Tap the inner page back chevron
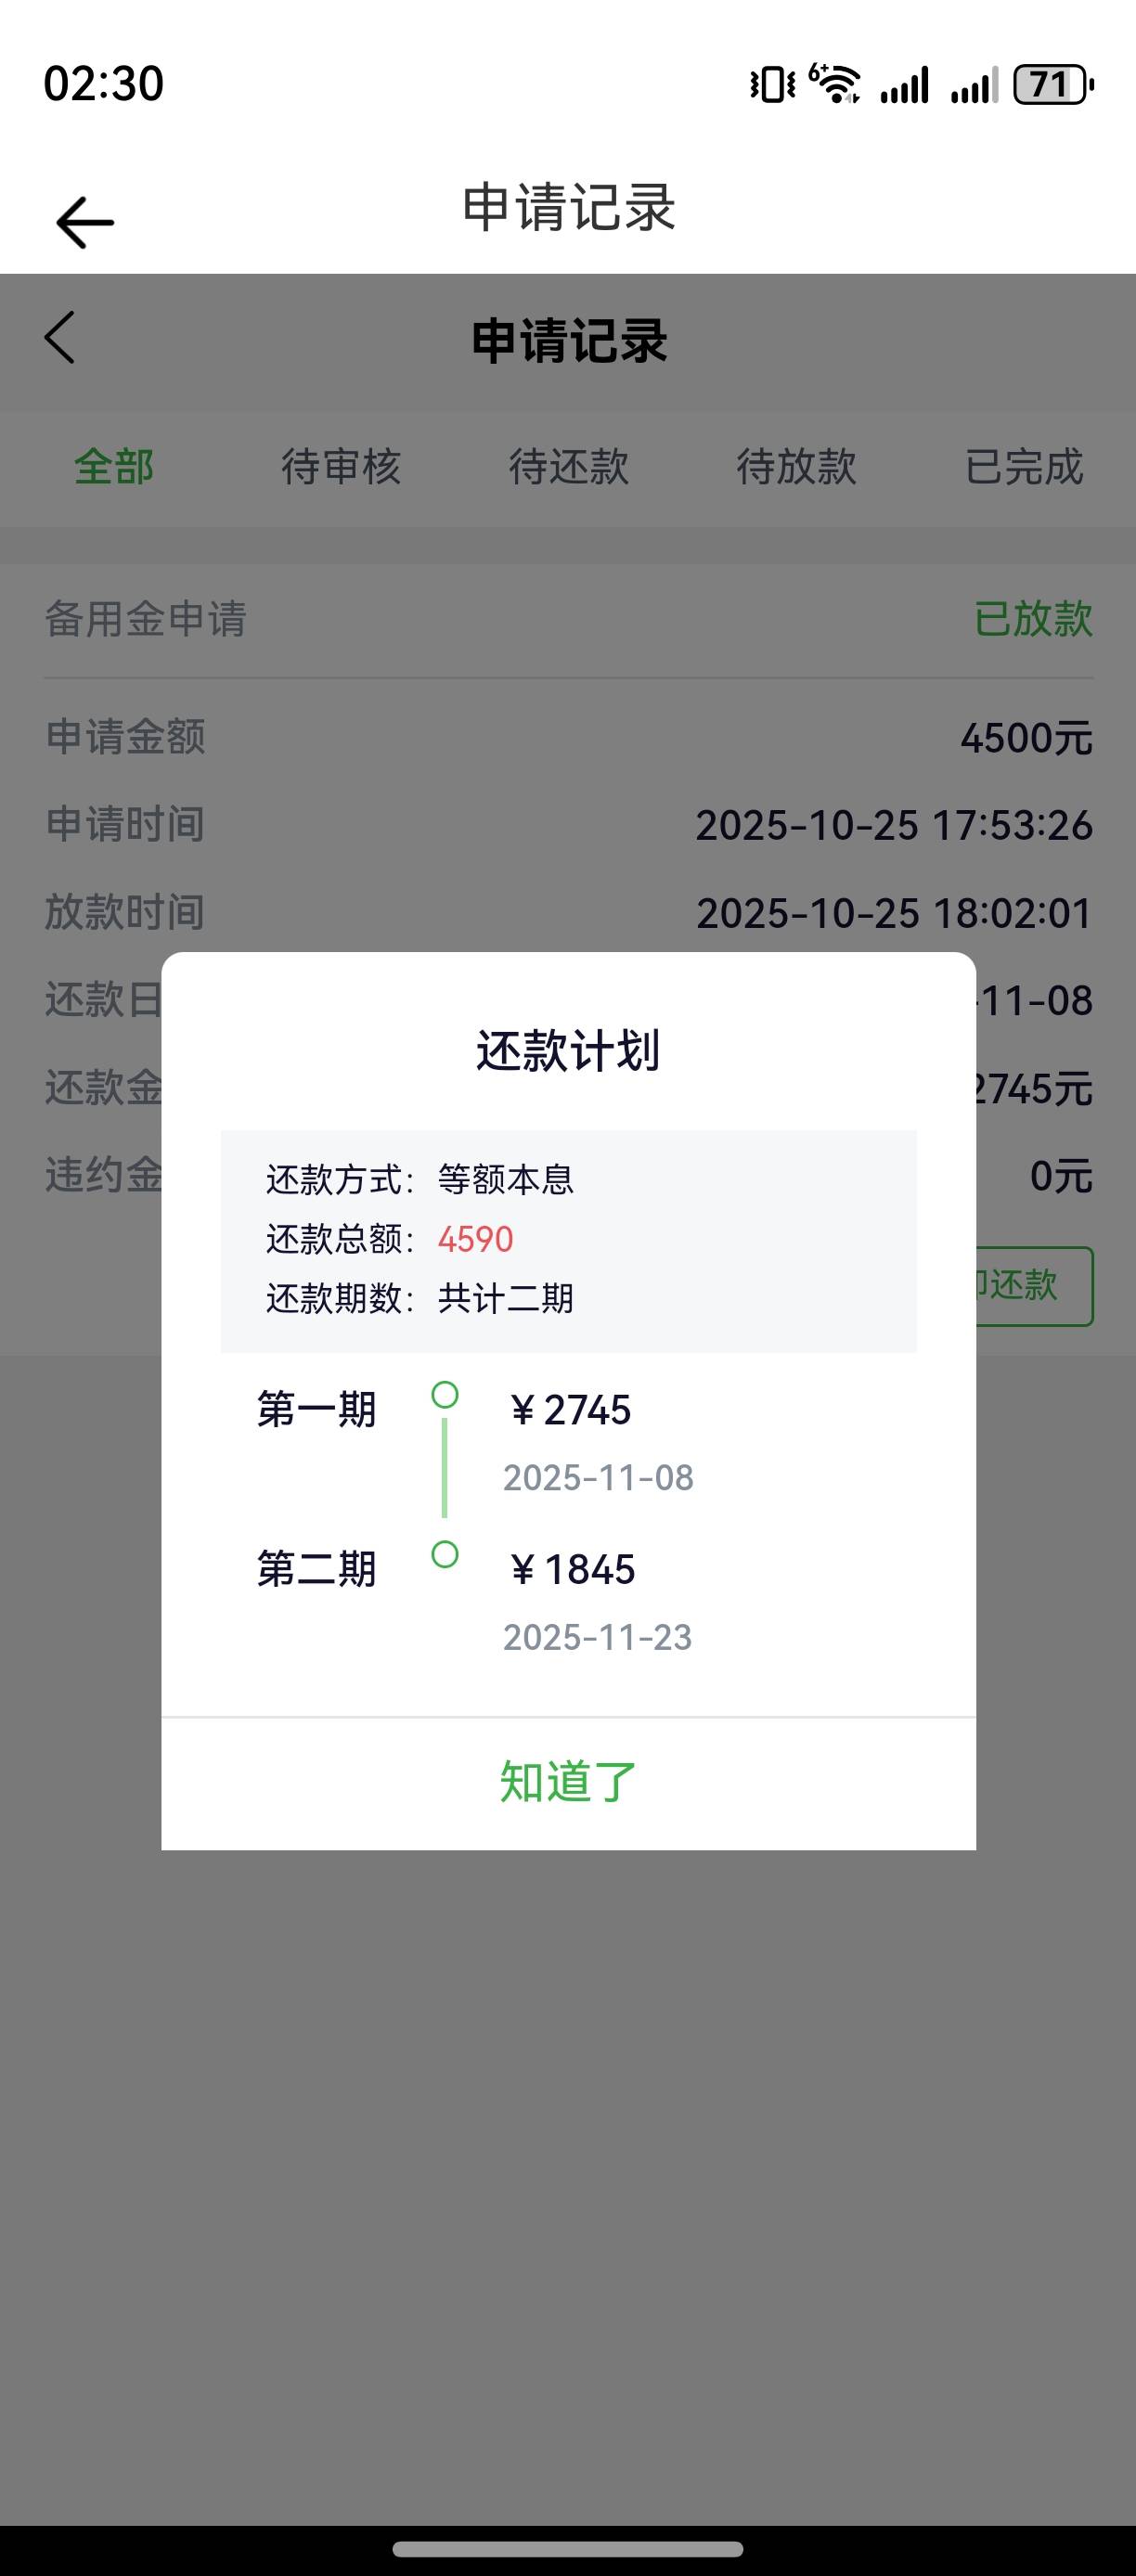The width and height of the screenshot is (1136, 2576). coord(60,338)
